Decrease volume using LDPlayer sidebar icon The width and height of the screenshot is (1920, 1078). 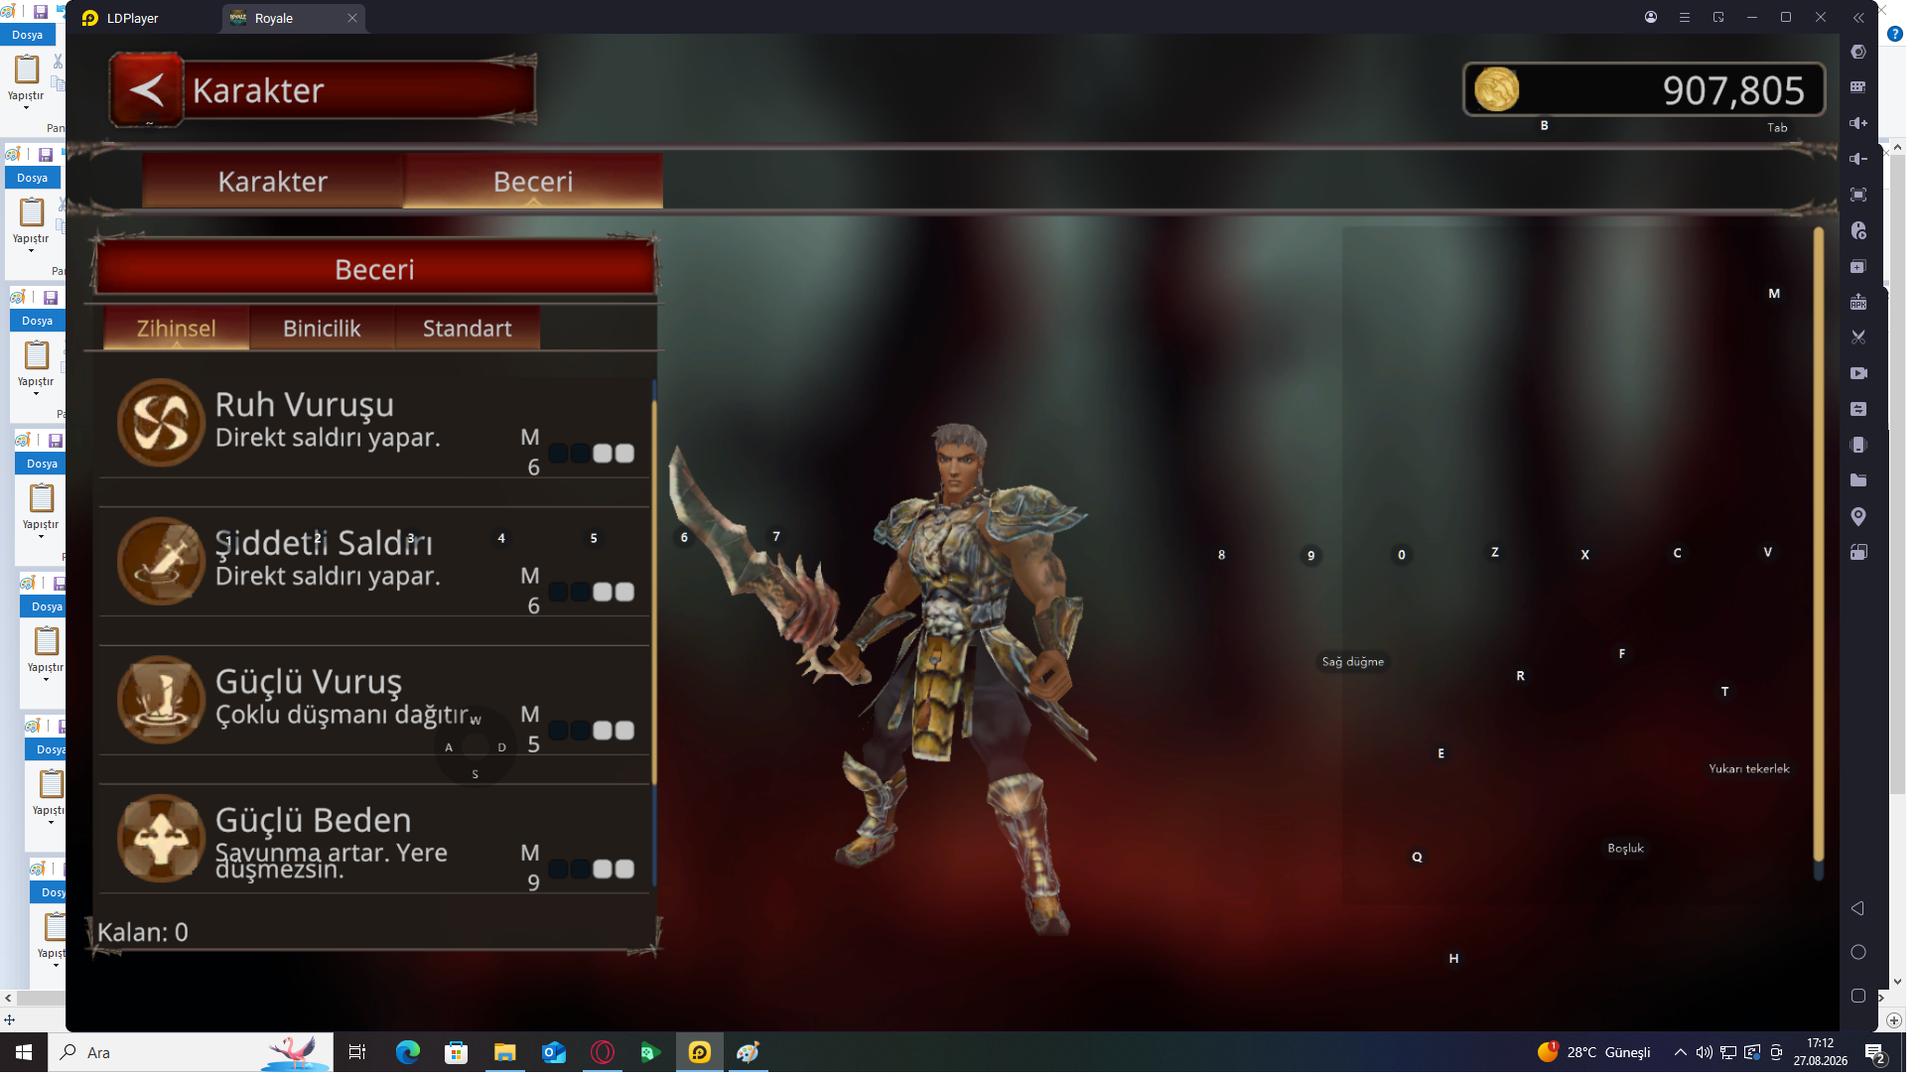click(x=1858, y=159)
